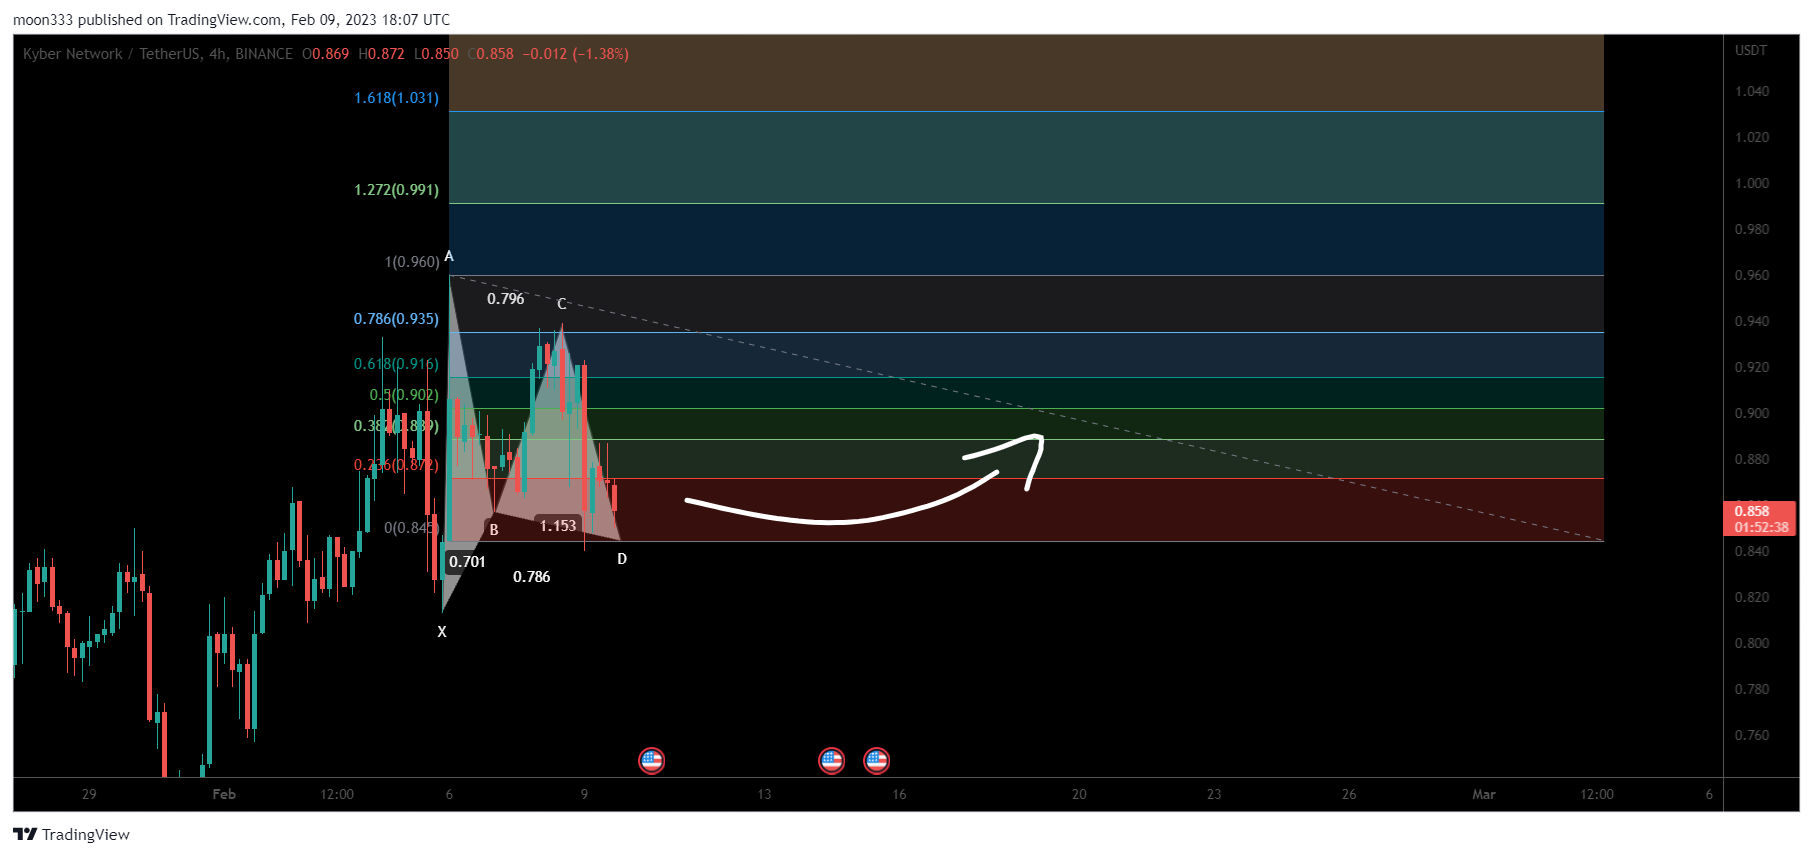Image resolution: width=1813 pixels, height=856 pixels.
Task: Click 0.760 on the price axis
Action: point(1752,735)
